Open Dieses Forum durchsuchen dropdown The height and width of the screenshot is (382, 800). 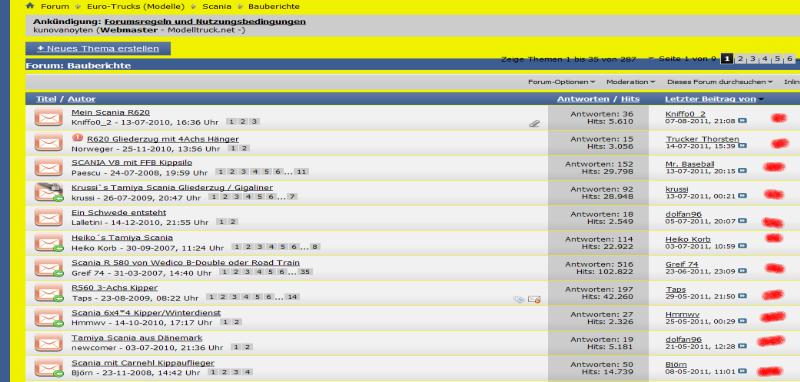(x=719, y=82)
